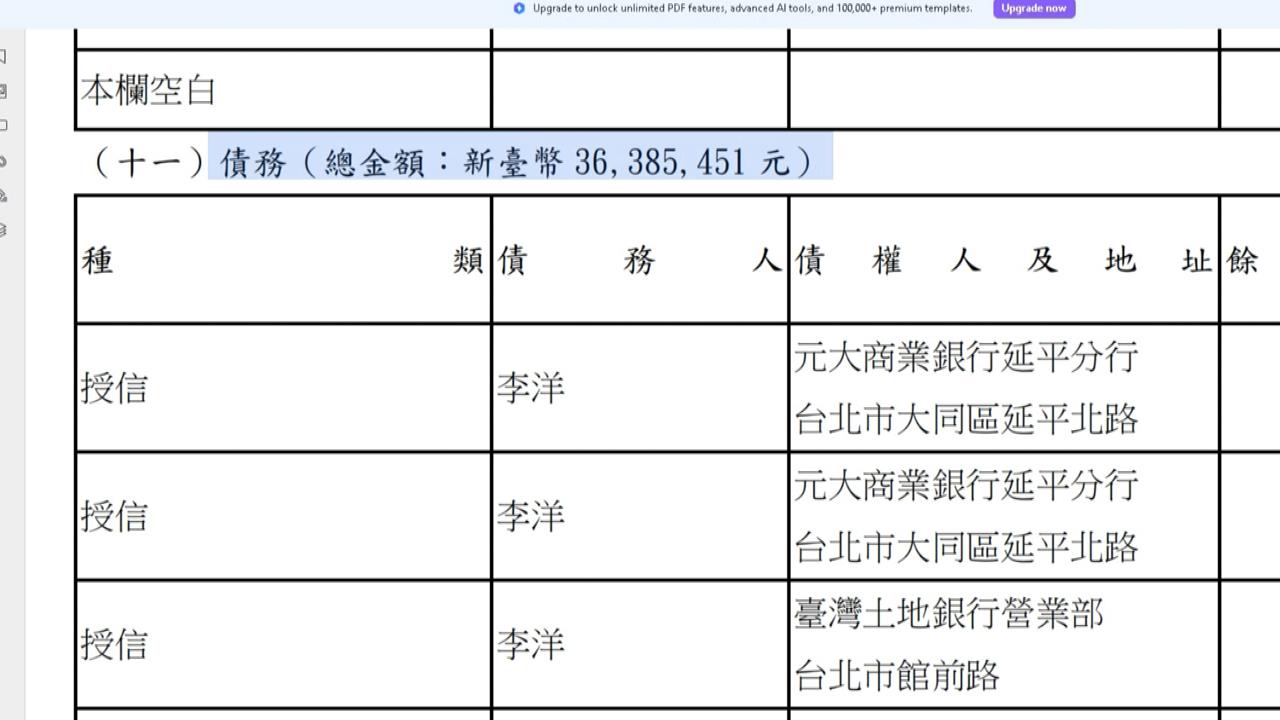Open the comments panel icon in the sidebar
This screenshot has width=1280, height=720.
(8, 126)
